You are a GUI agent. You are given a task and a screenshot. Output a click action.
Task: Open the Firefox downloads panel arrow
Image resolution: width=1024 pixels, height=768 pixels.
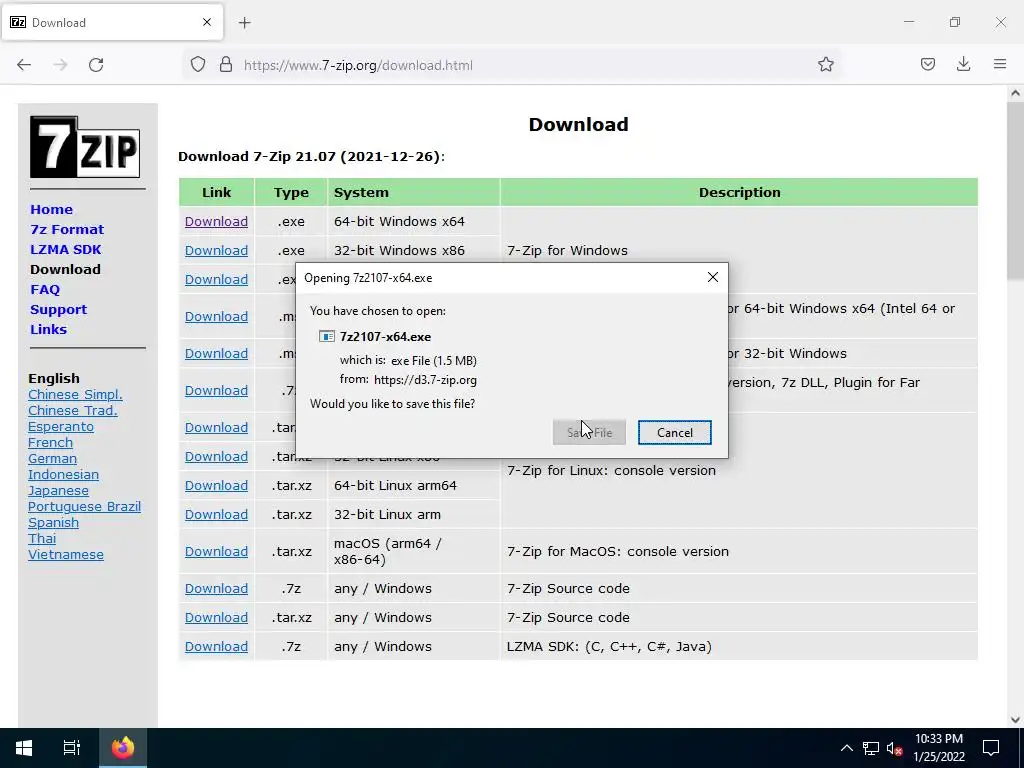pos(963,65)
